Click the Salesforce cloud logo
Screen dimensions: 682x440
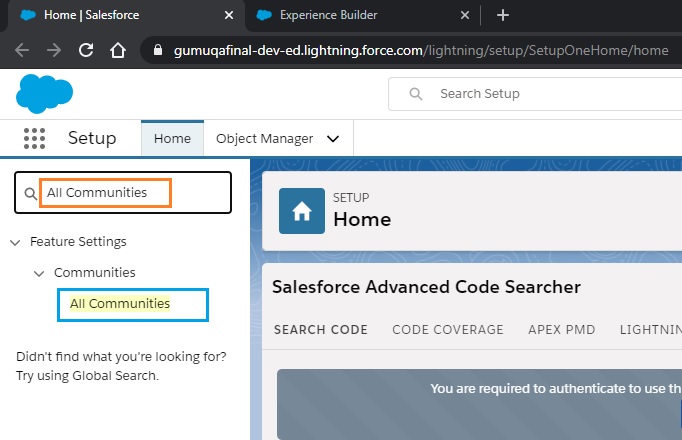(44, 93)
